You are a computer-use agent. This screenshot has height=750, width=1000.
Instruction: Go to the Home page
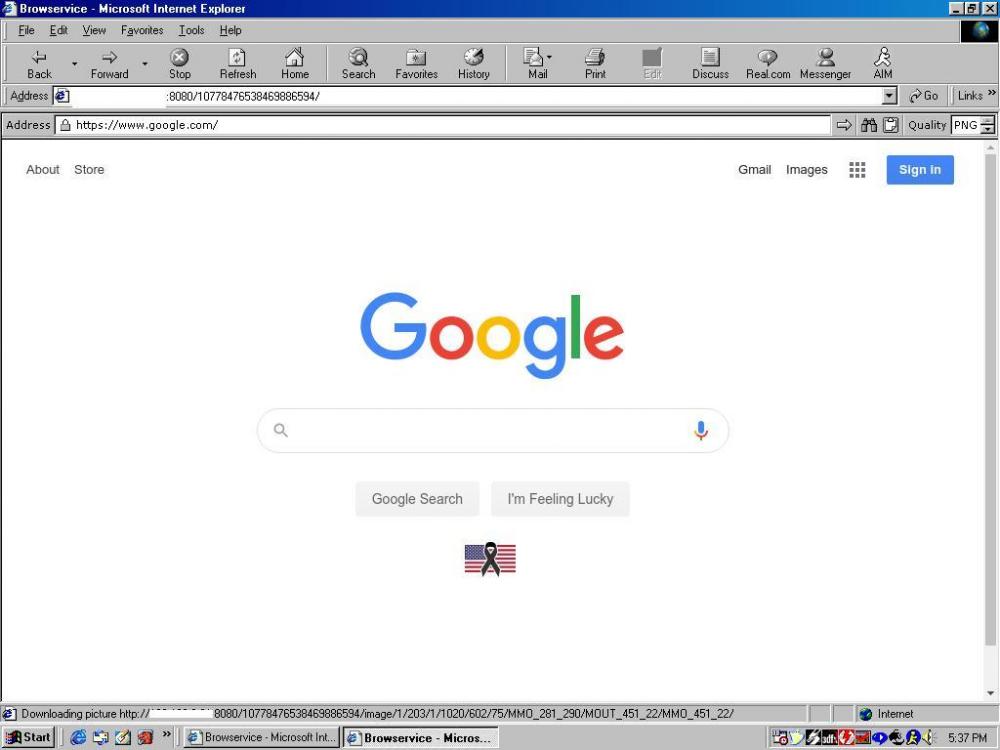[295, 64]
